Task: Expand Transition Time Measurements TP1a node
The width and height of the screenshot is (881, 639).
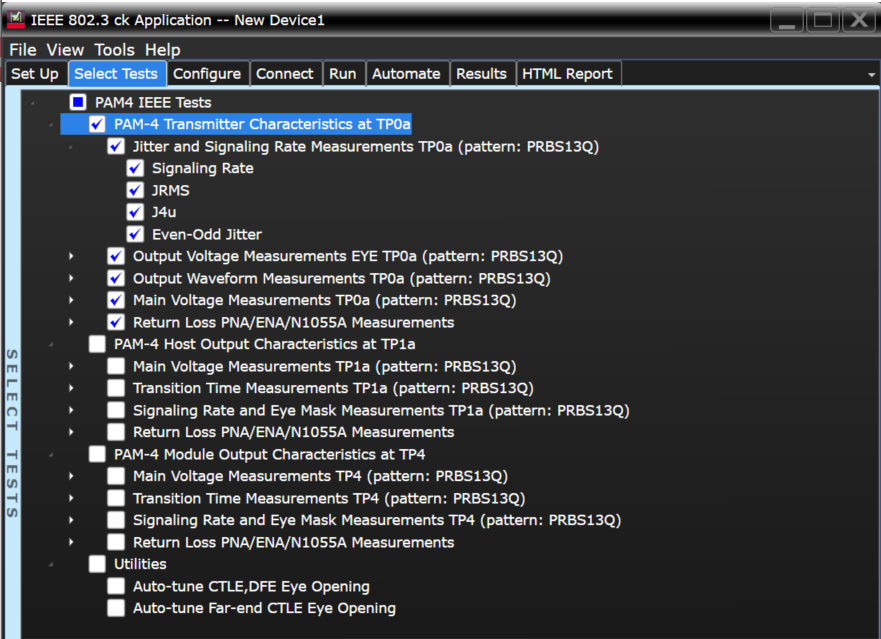Action: click(x=71, y=388)
